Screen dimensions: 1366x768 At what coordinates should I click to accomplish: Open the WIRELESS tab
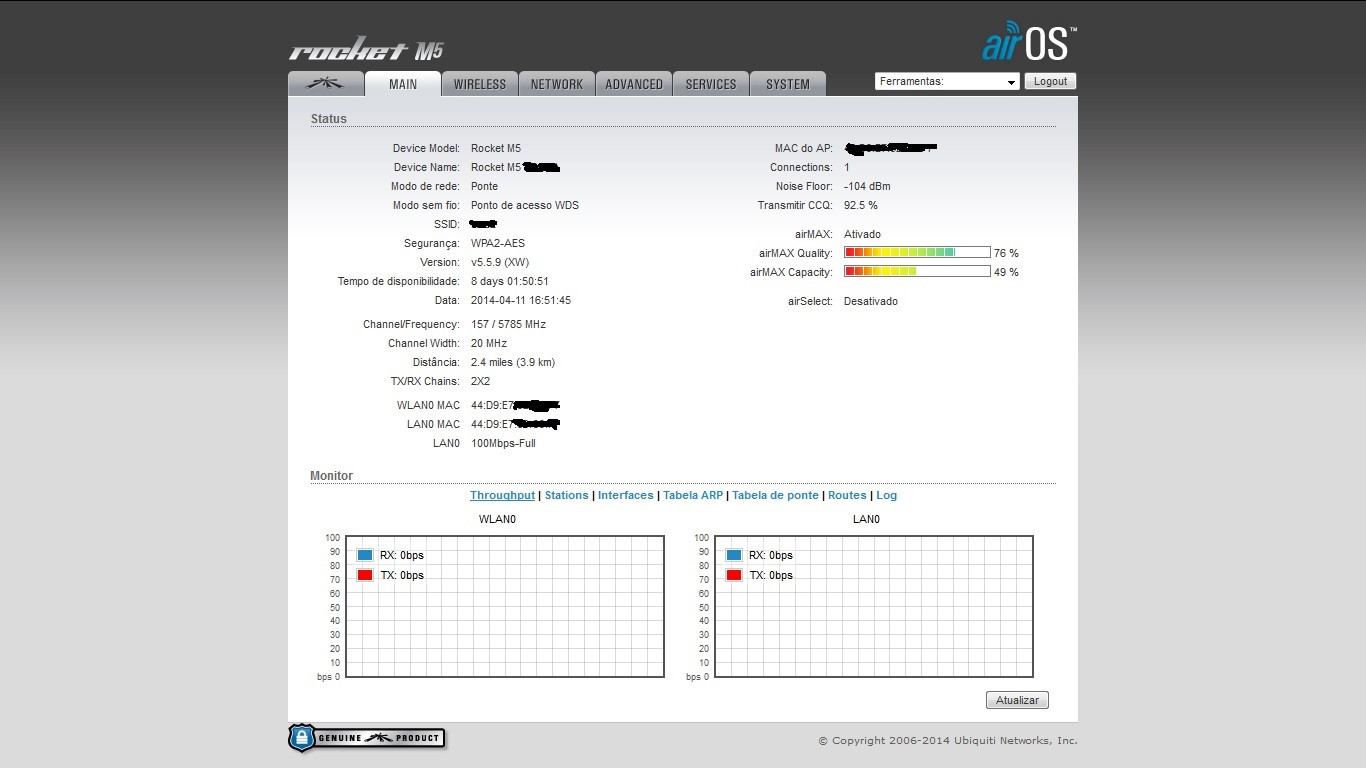coord(480,84)
